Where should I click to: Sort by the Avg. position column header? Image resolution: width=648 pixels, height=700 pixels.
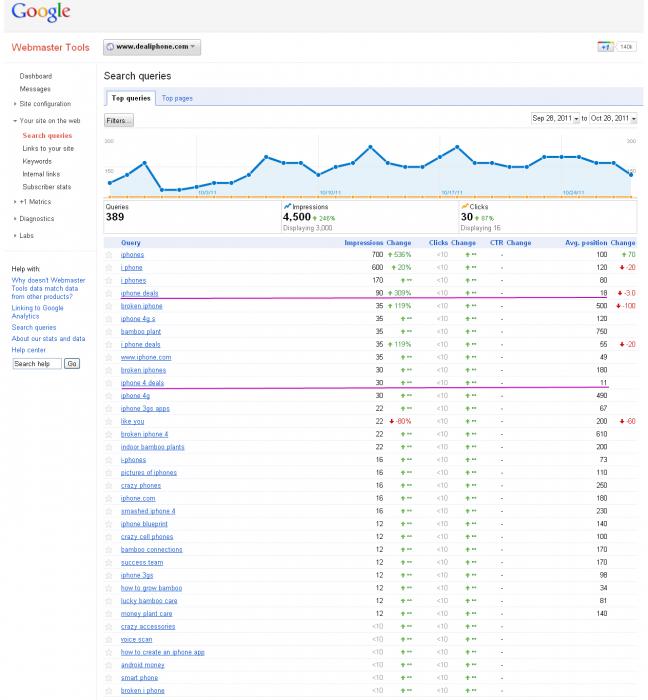(586, 243)
